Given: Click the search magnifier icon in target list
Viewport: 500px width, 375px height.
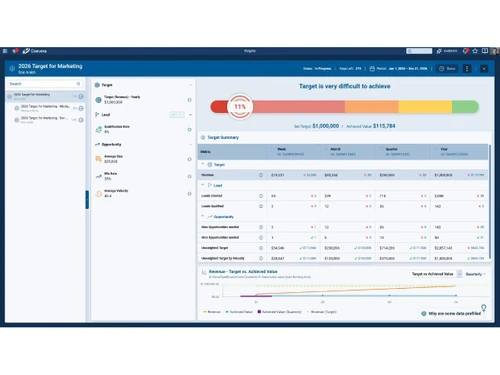Looking at the screenshot, I should tap(78, 84).
